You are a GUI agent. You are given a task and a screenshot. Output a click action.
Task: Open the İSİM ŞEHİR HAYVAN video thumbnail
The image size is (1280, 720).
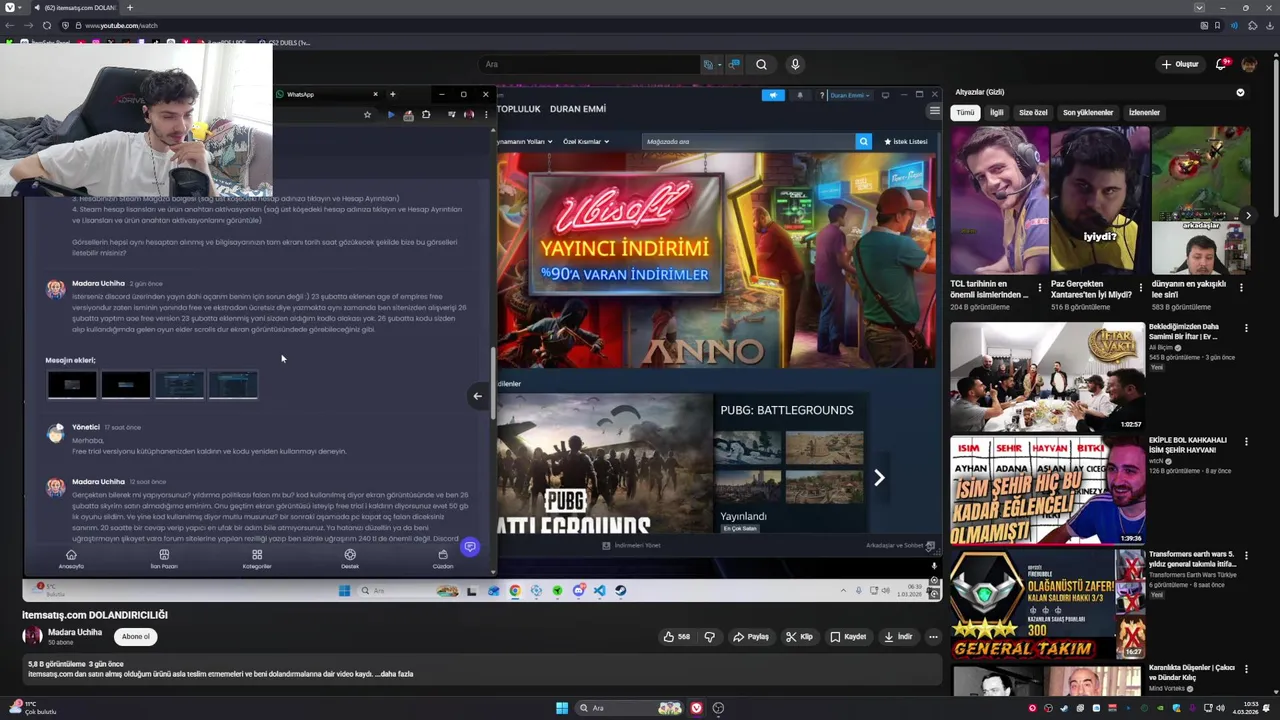point(1047,489)
